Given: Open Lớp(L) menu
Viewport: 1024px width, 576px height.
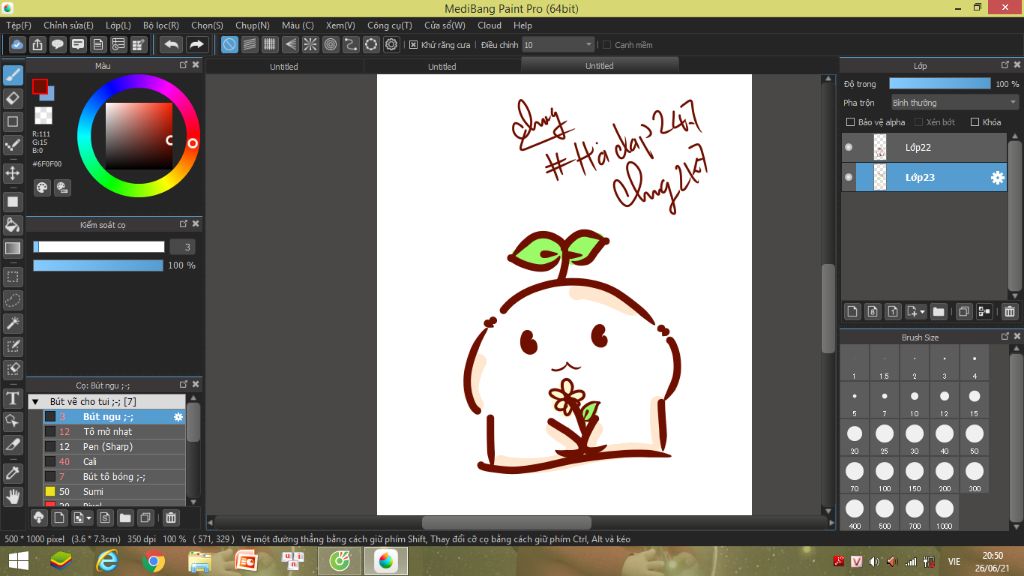Looking at the screenshot, I should click(118, 25).
